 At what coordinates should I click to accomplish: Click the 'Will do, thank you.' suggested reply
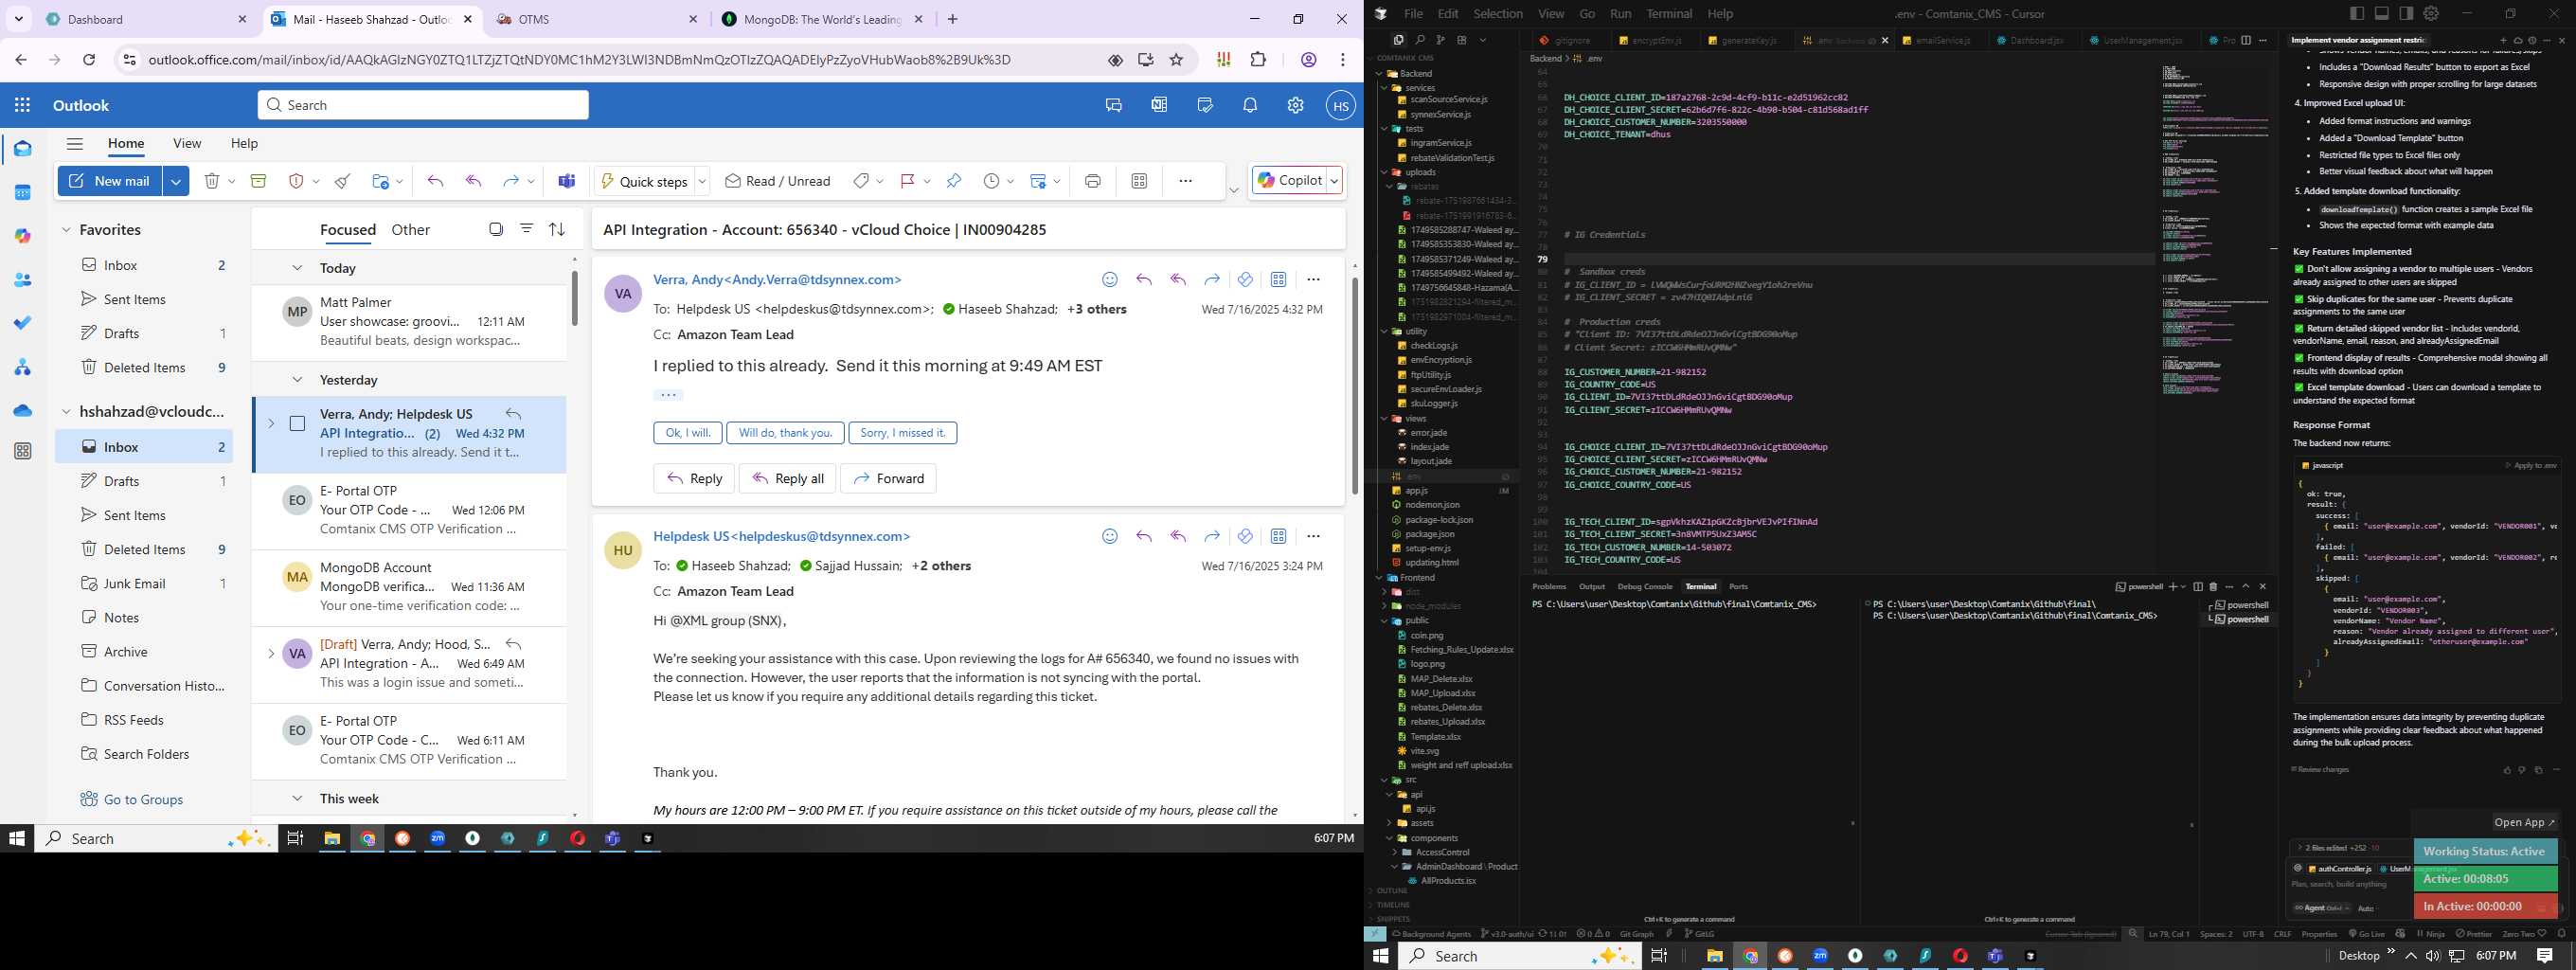[785, 433]
